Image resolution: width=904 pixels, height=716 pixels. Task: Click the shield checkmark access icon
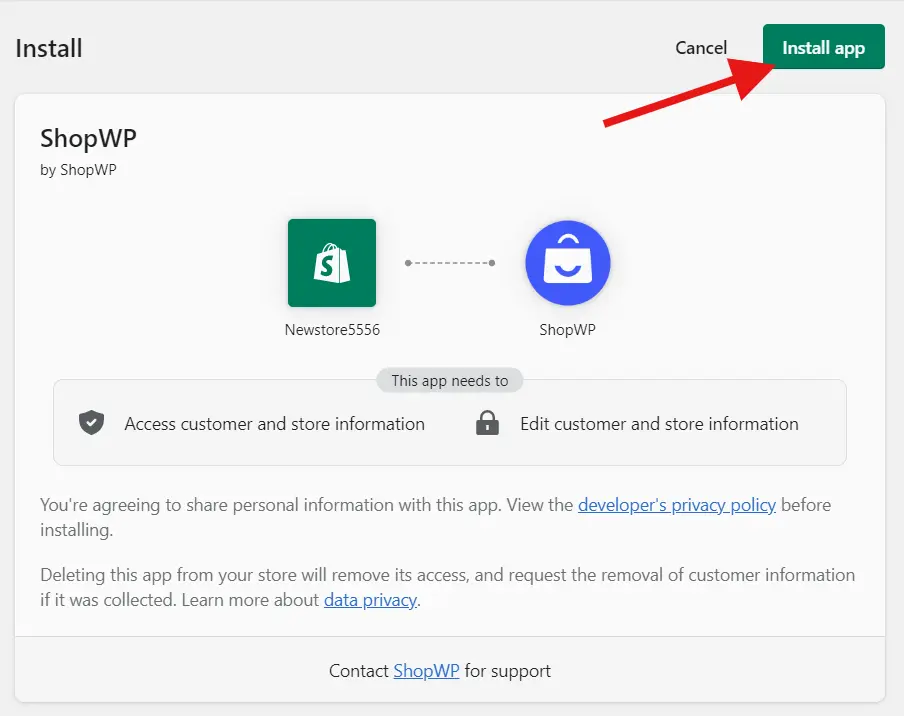point(92,423)
